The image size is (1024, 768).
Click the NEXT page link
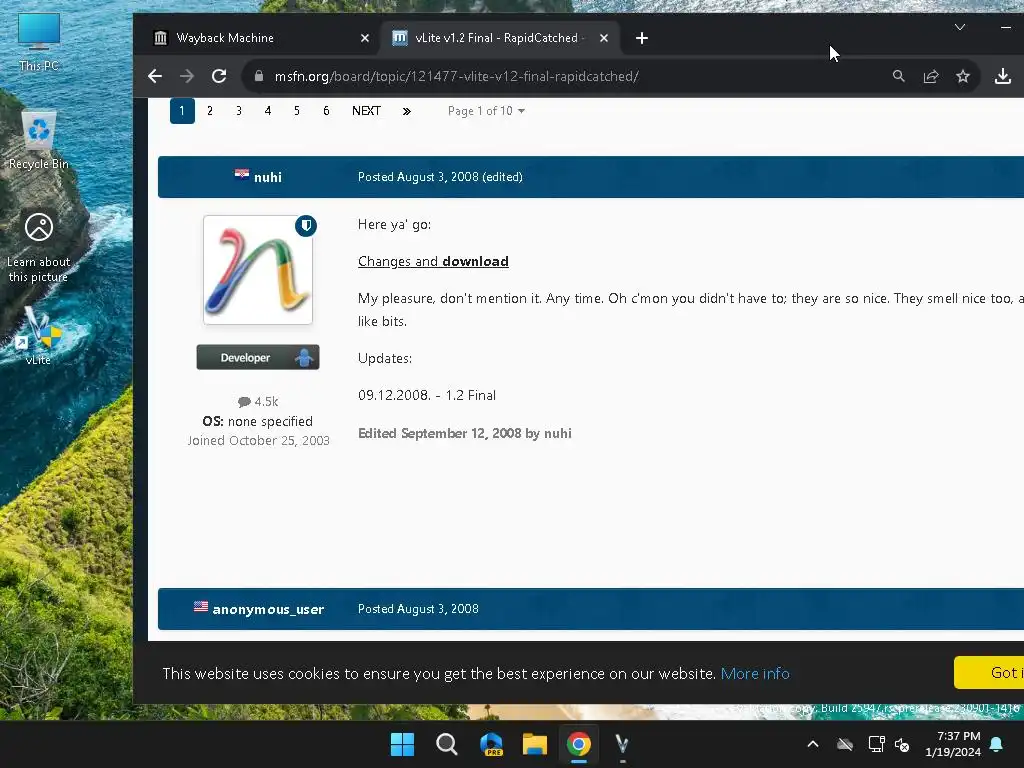[x=366, y=111]
